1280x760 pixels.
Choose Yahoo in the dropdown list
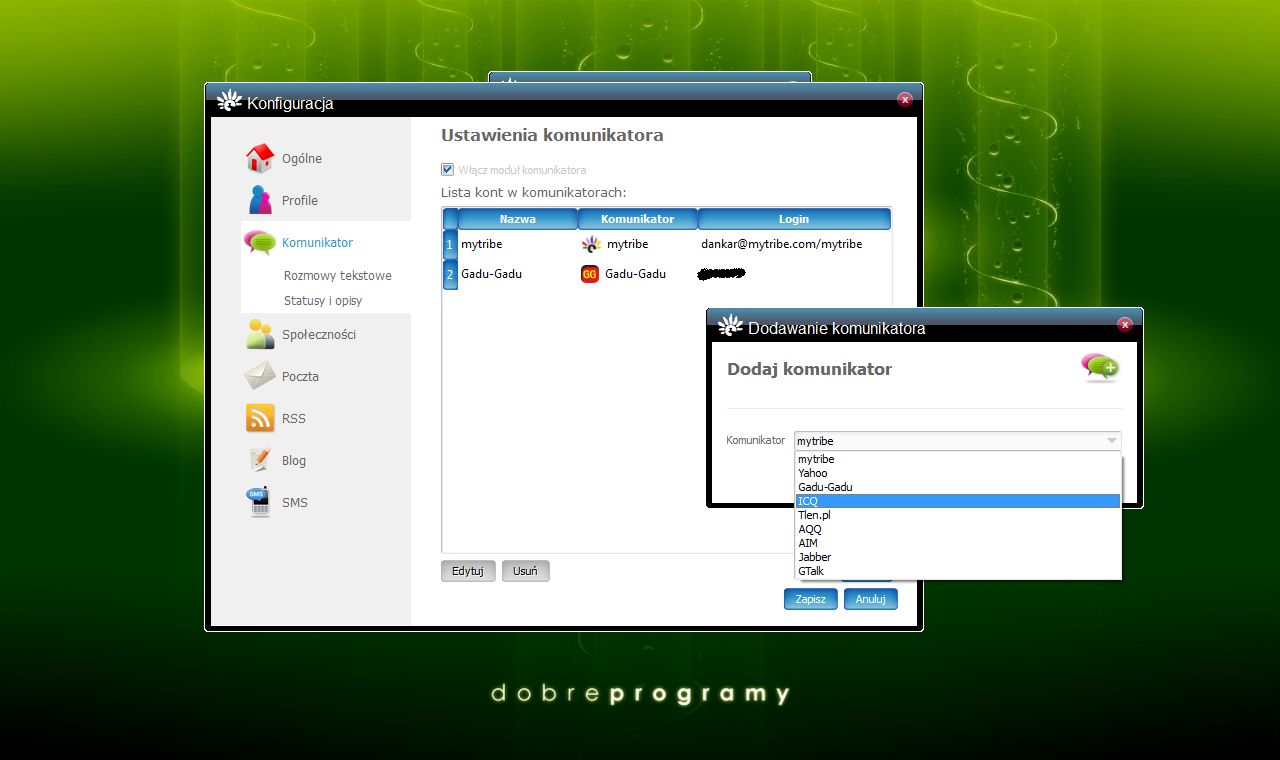tap(958, 473)
